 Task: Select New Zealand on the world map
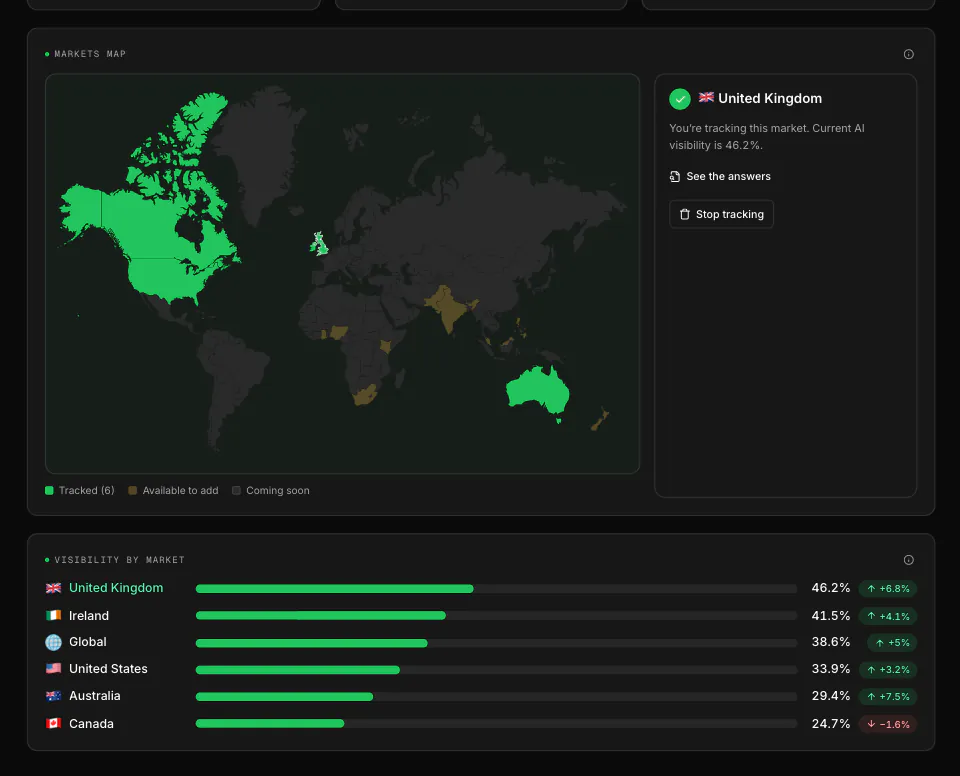point(600,420)
